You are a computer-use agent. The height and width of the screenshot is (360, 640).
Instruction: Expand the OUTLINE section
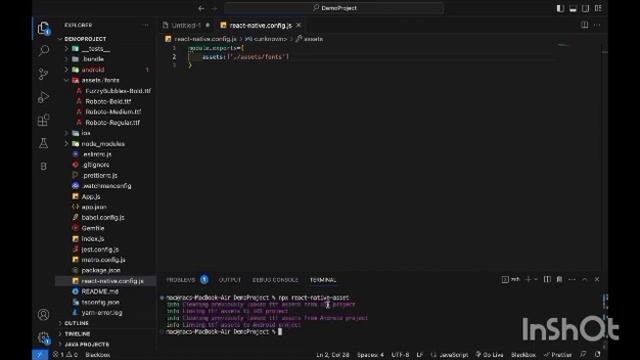click(76, 323)
